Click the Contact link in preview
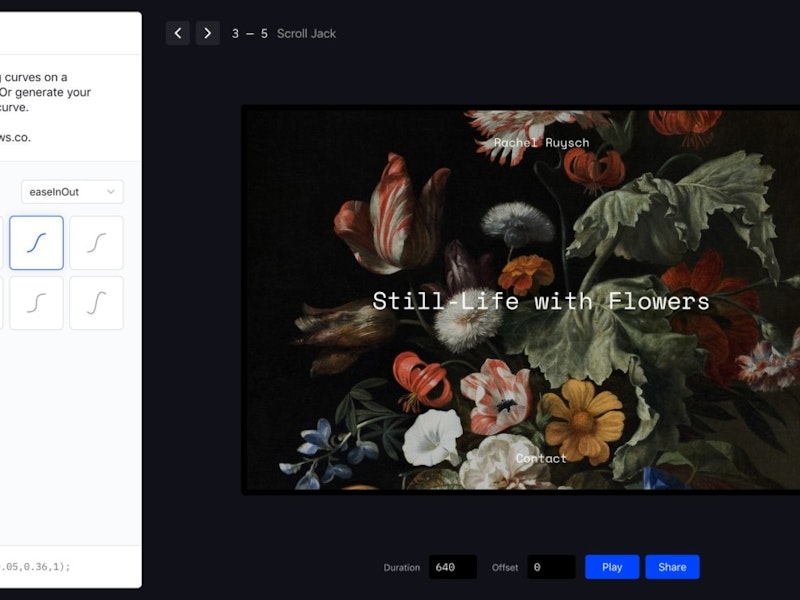 [541, 458]
